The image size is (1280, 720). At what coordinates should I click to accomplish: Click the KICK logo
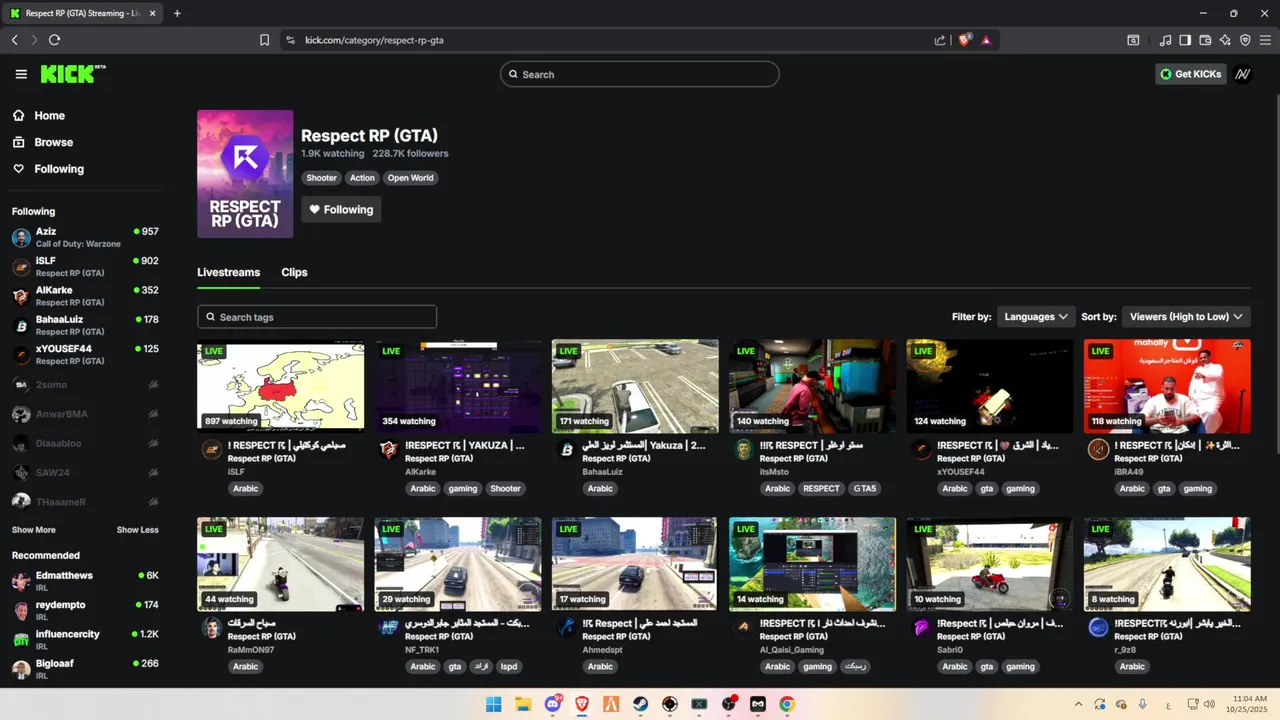click(73, 74)
